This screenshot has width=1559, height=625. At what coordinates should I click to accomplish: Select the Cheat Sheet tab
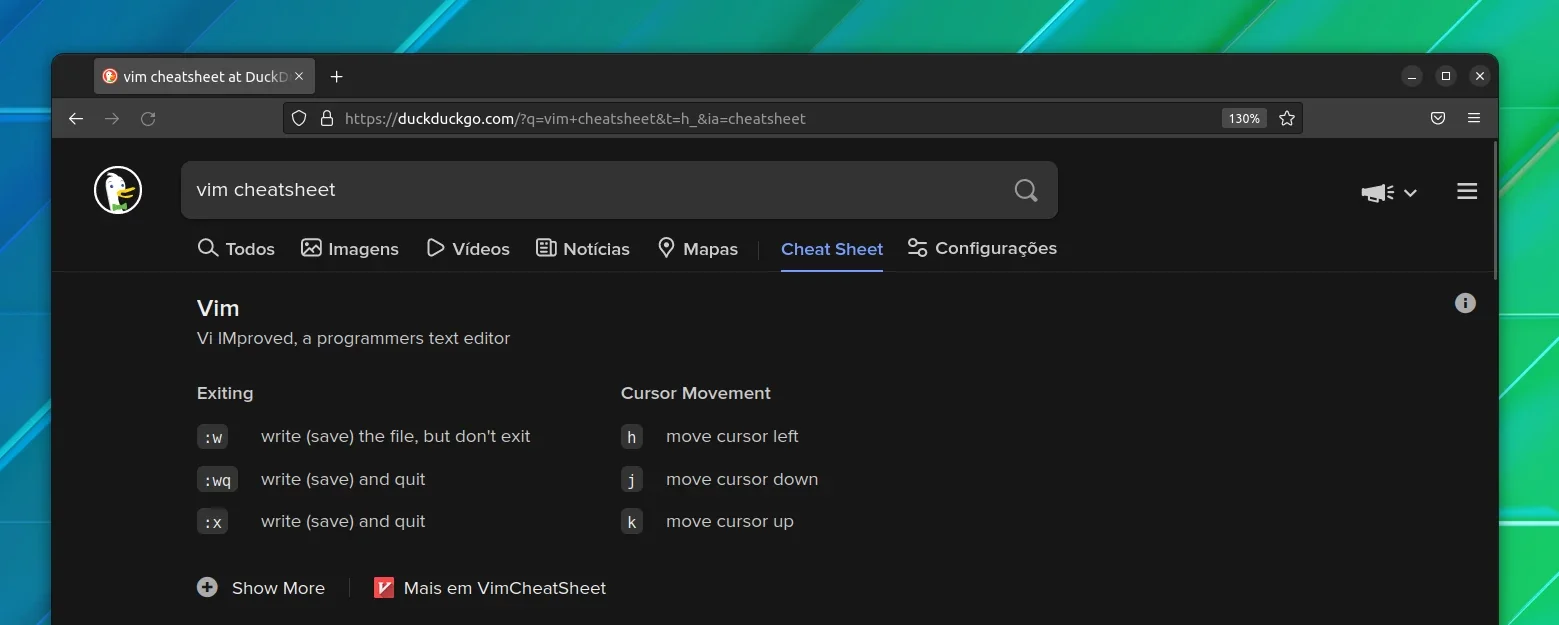(832, 249)
